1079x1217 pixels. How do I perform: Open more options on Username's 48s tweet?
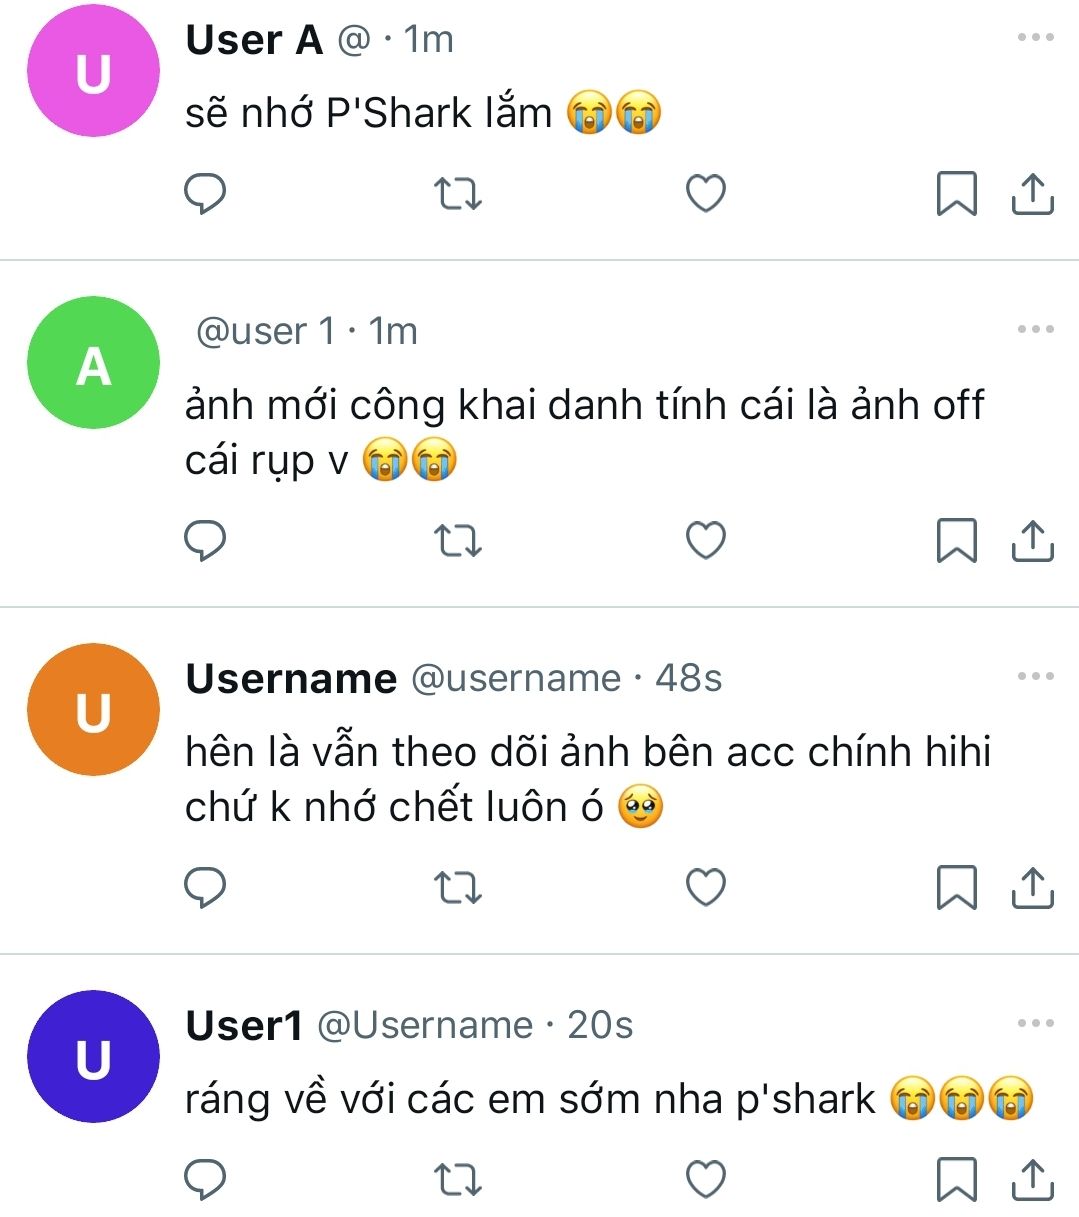click(1036, 676)
